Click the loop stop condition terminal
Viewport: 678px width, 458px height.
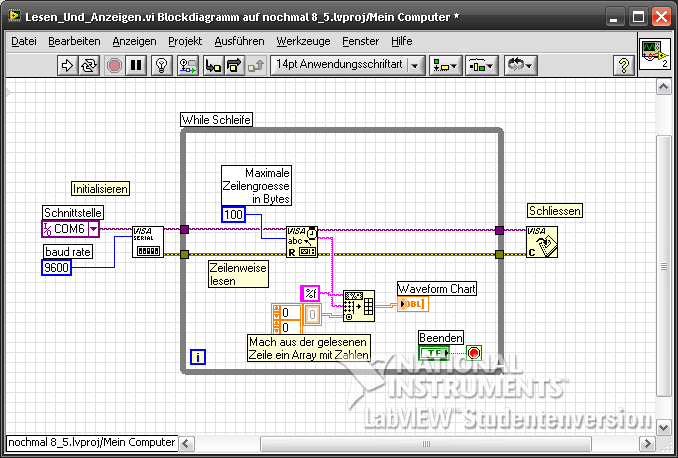474,353
